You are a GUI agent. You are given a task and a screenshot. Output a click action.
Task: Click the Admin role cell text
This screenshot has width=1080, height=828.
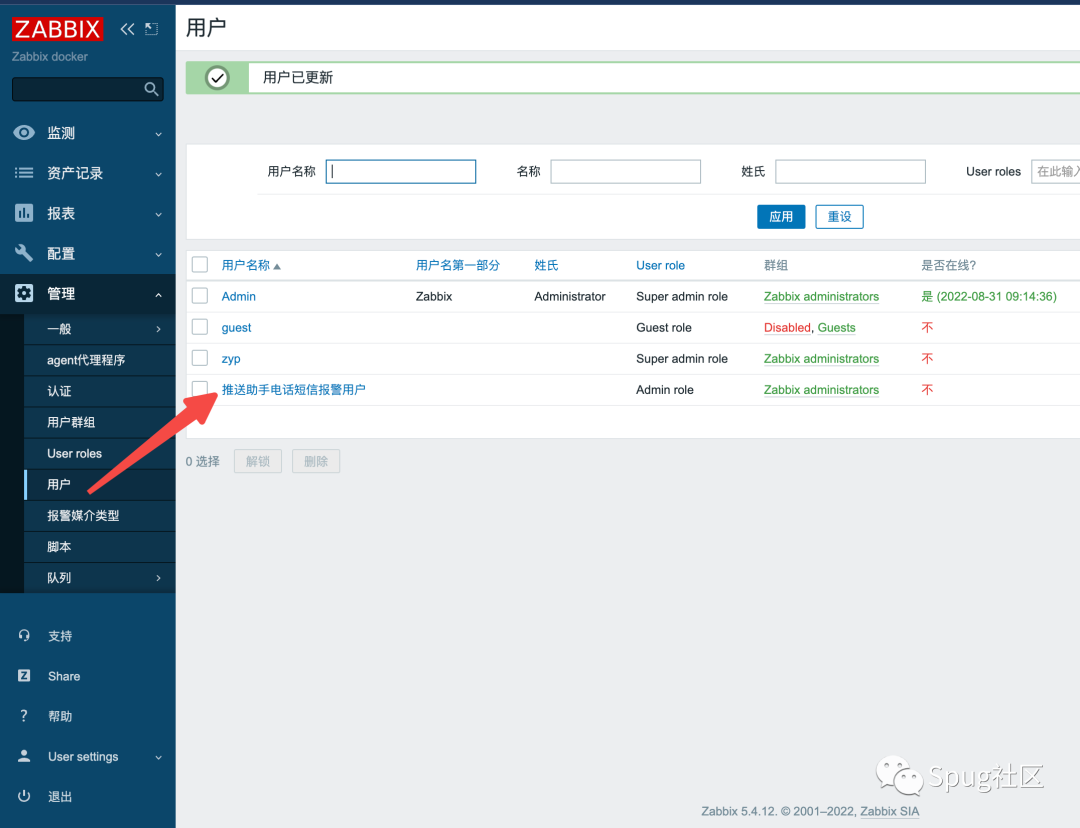point(665,390)
